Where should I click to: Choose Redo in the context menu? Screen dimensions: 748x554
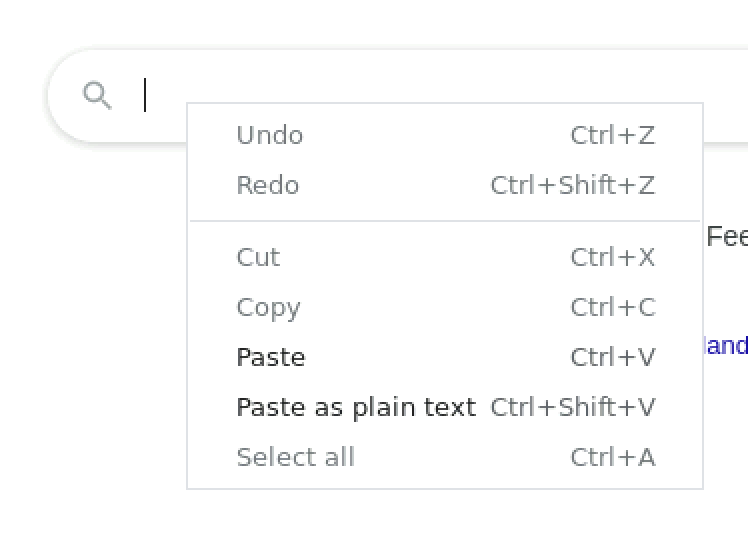point(268,185)
